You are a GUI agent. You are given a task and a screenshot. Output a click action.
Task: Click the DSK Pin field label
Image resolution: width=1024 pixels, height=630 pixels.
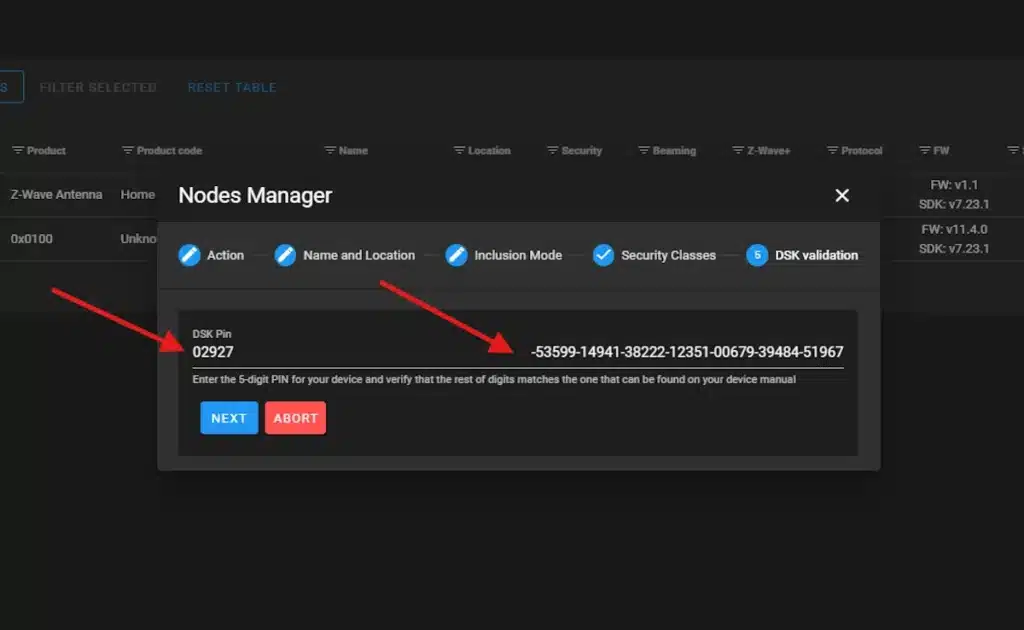coord(212,334)
